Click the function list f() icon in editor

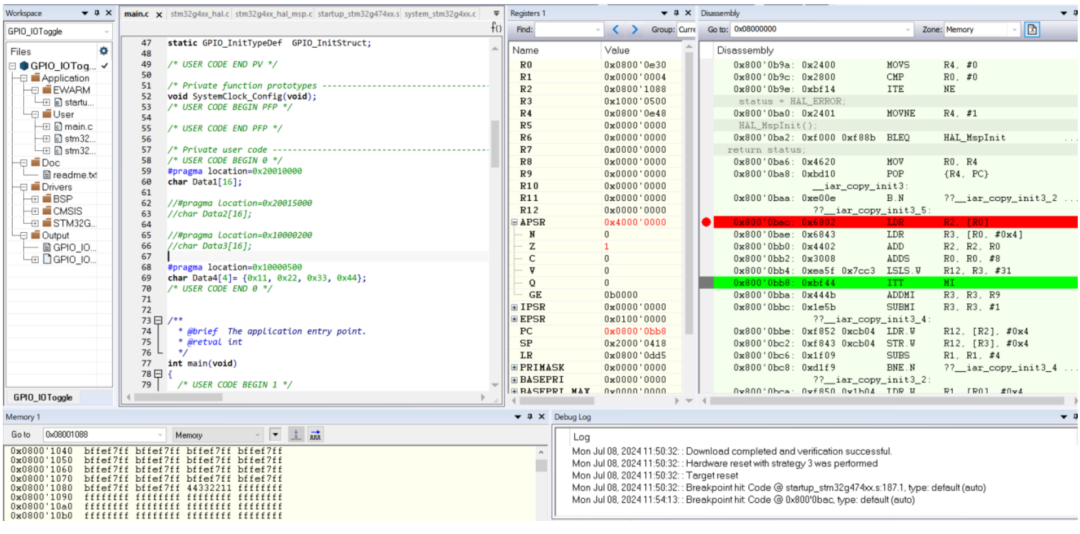[x=496, y=27]
